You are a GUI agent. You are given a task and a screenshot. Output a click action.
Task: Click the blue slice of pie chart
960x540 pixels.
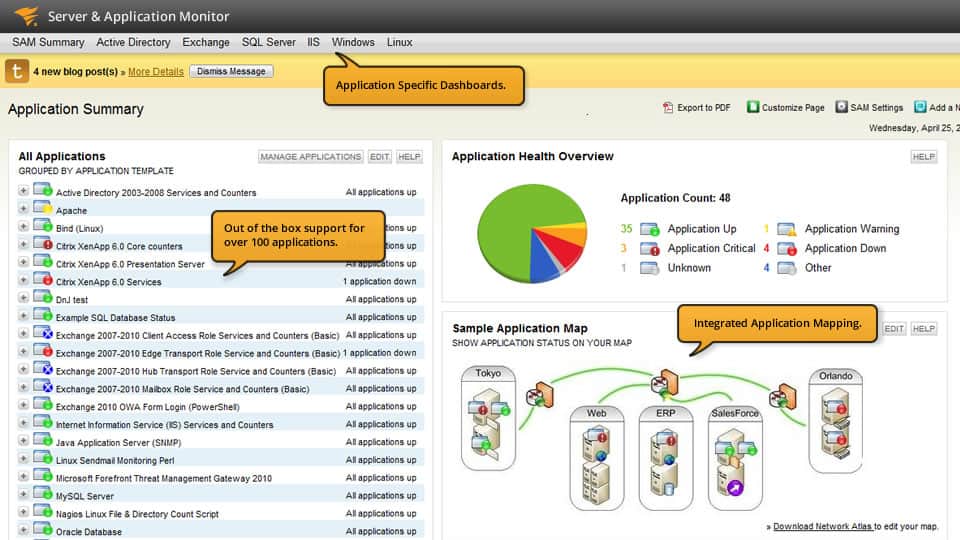543,260
